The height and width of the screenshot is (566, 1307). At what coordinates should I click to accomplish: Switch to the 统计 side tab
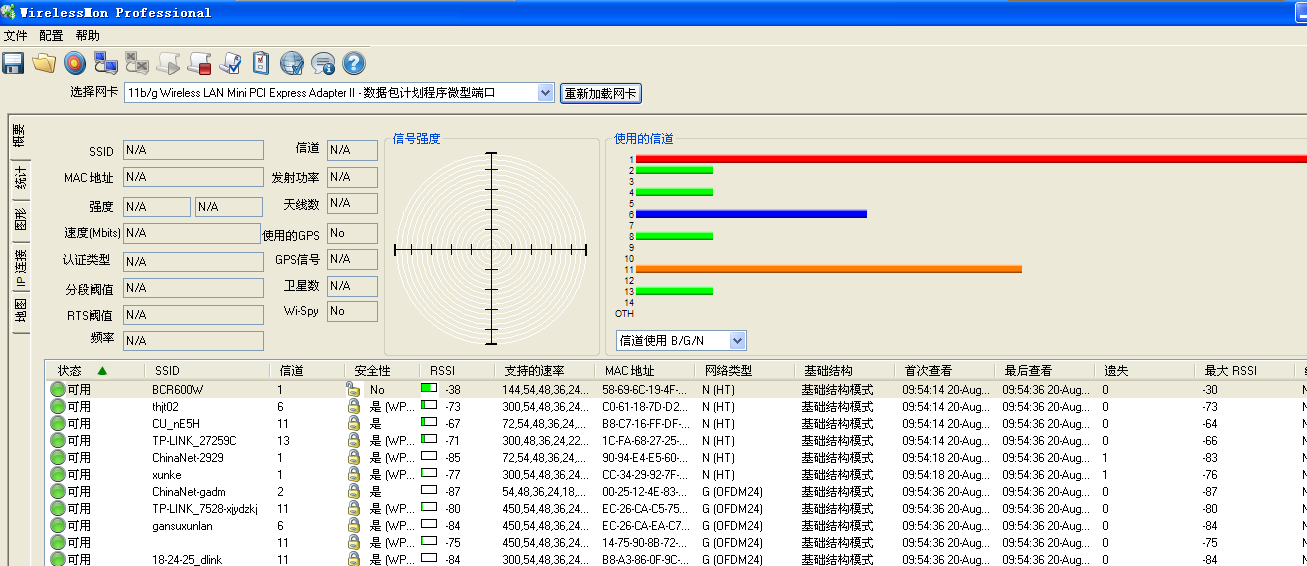click(20, 179)
